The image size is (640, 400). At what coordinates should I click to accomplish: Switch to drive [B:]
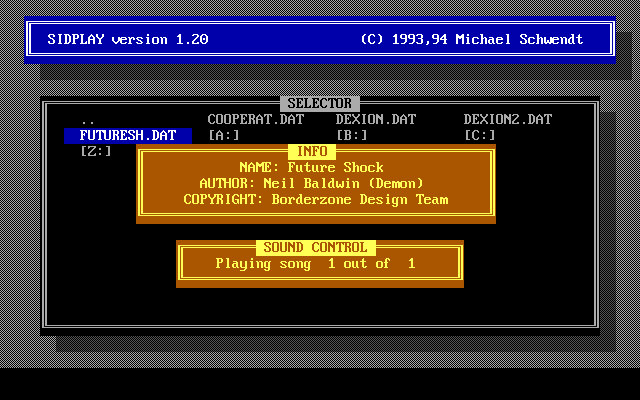[x=351, y=136]
